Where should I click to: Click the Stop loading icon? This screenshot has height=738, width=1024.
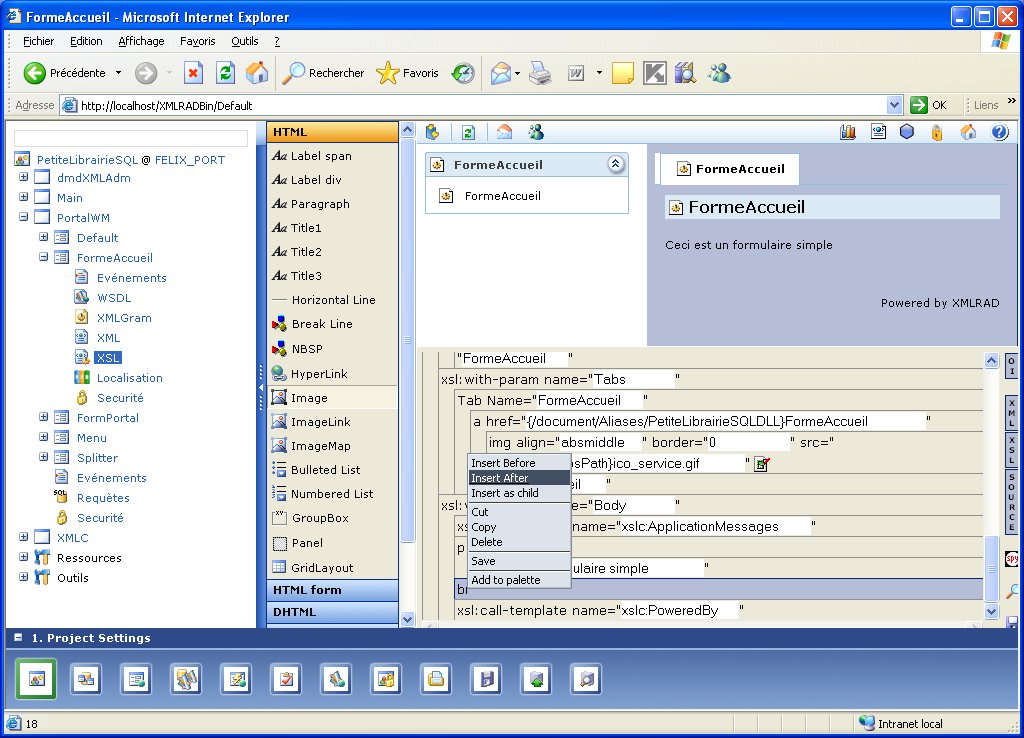(x=194, y=73)
